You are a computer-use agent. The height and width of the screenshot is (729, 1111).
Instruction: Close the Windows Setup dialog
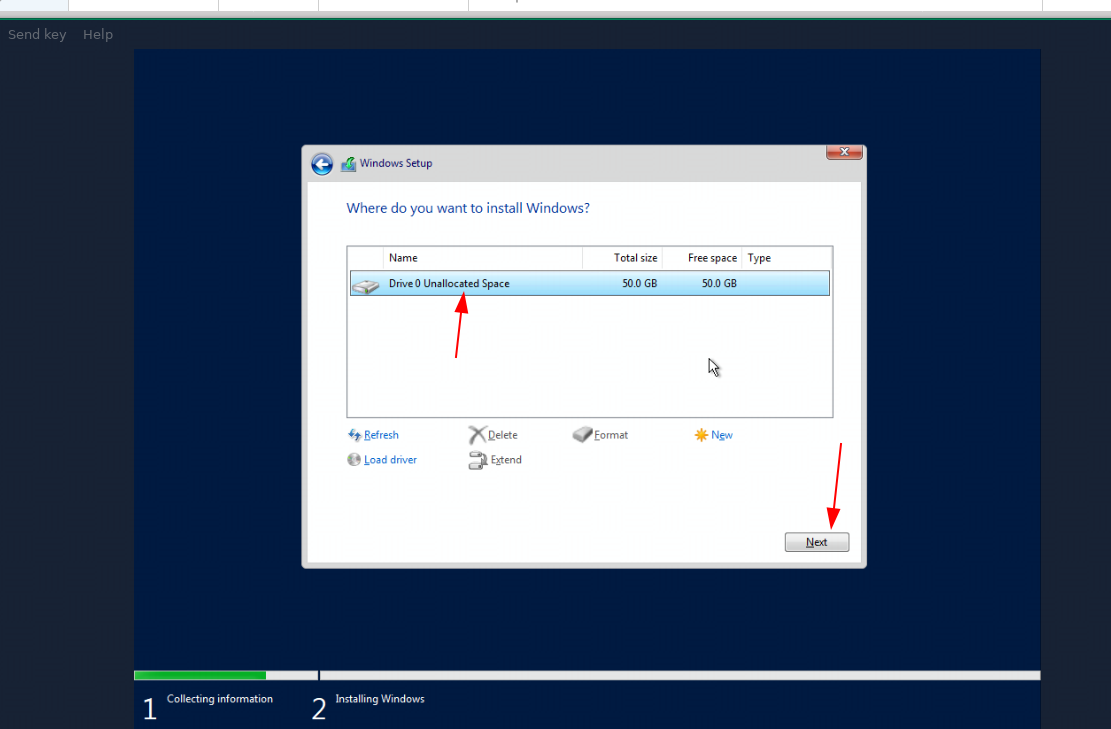844,152
